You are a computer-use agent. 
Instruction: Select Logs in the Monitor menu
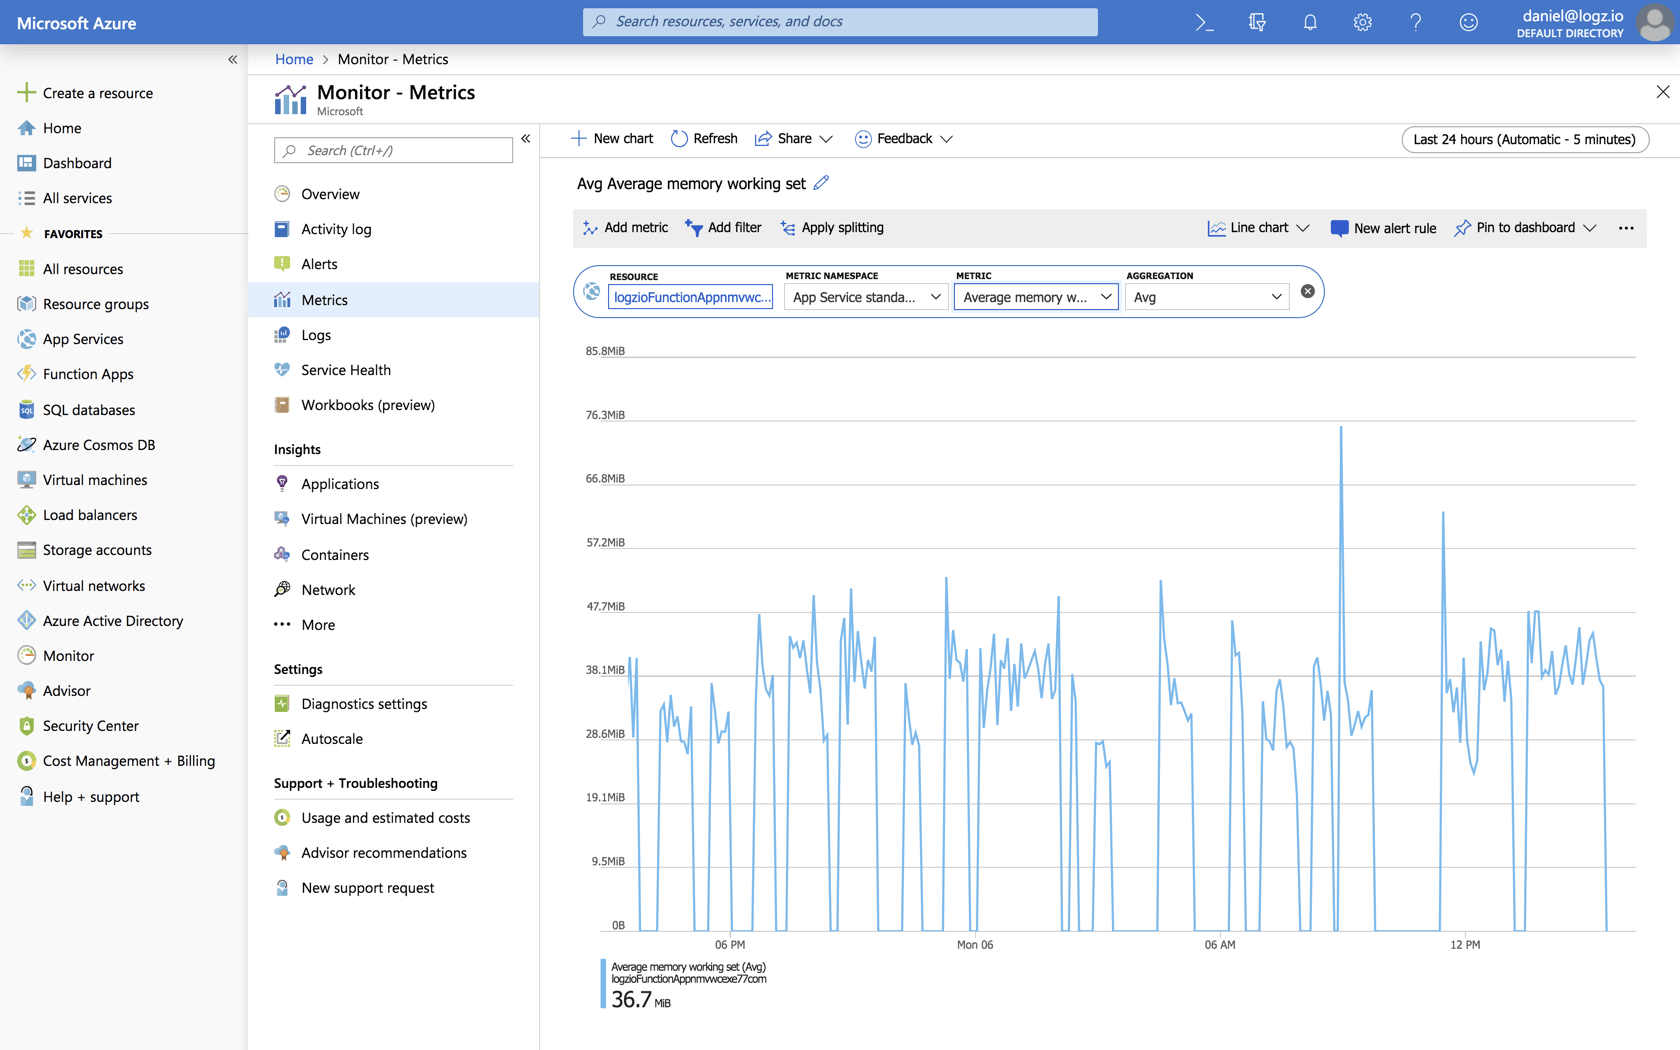coord(316,335)
